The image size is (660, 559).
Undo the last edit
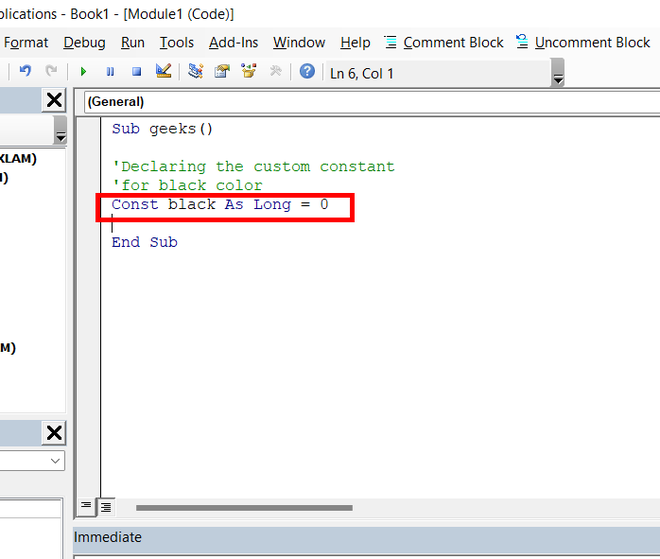coord(25,71)
